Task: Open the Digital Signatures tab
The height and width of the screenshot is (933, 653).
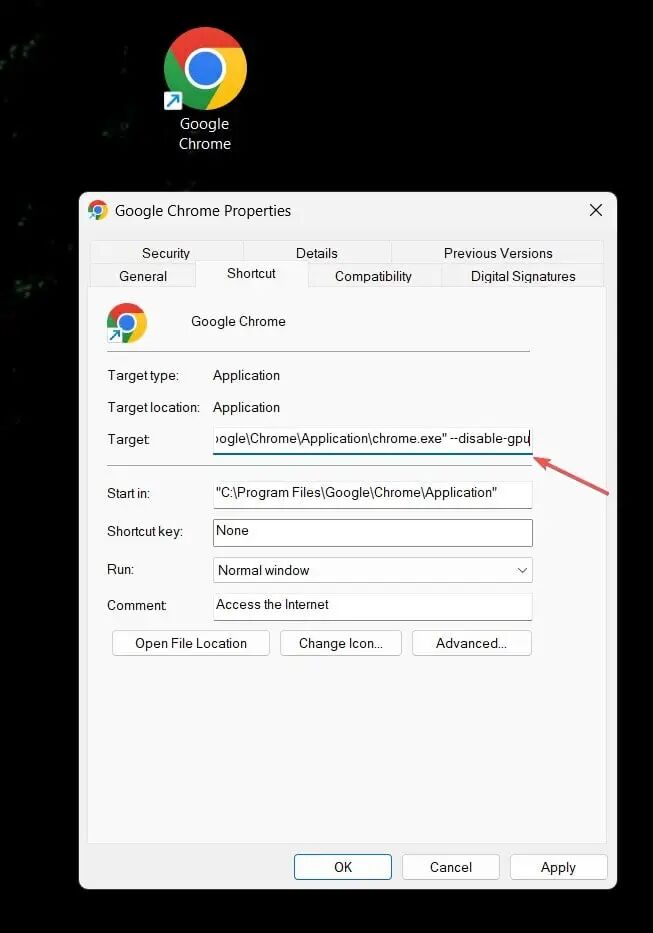Action: (x=523, y=276)
